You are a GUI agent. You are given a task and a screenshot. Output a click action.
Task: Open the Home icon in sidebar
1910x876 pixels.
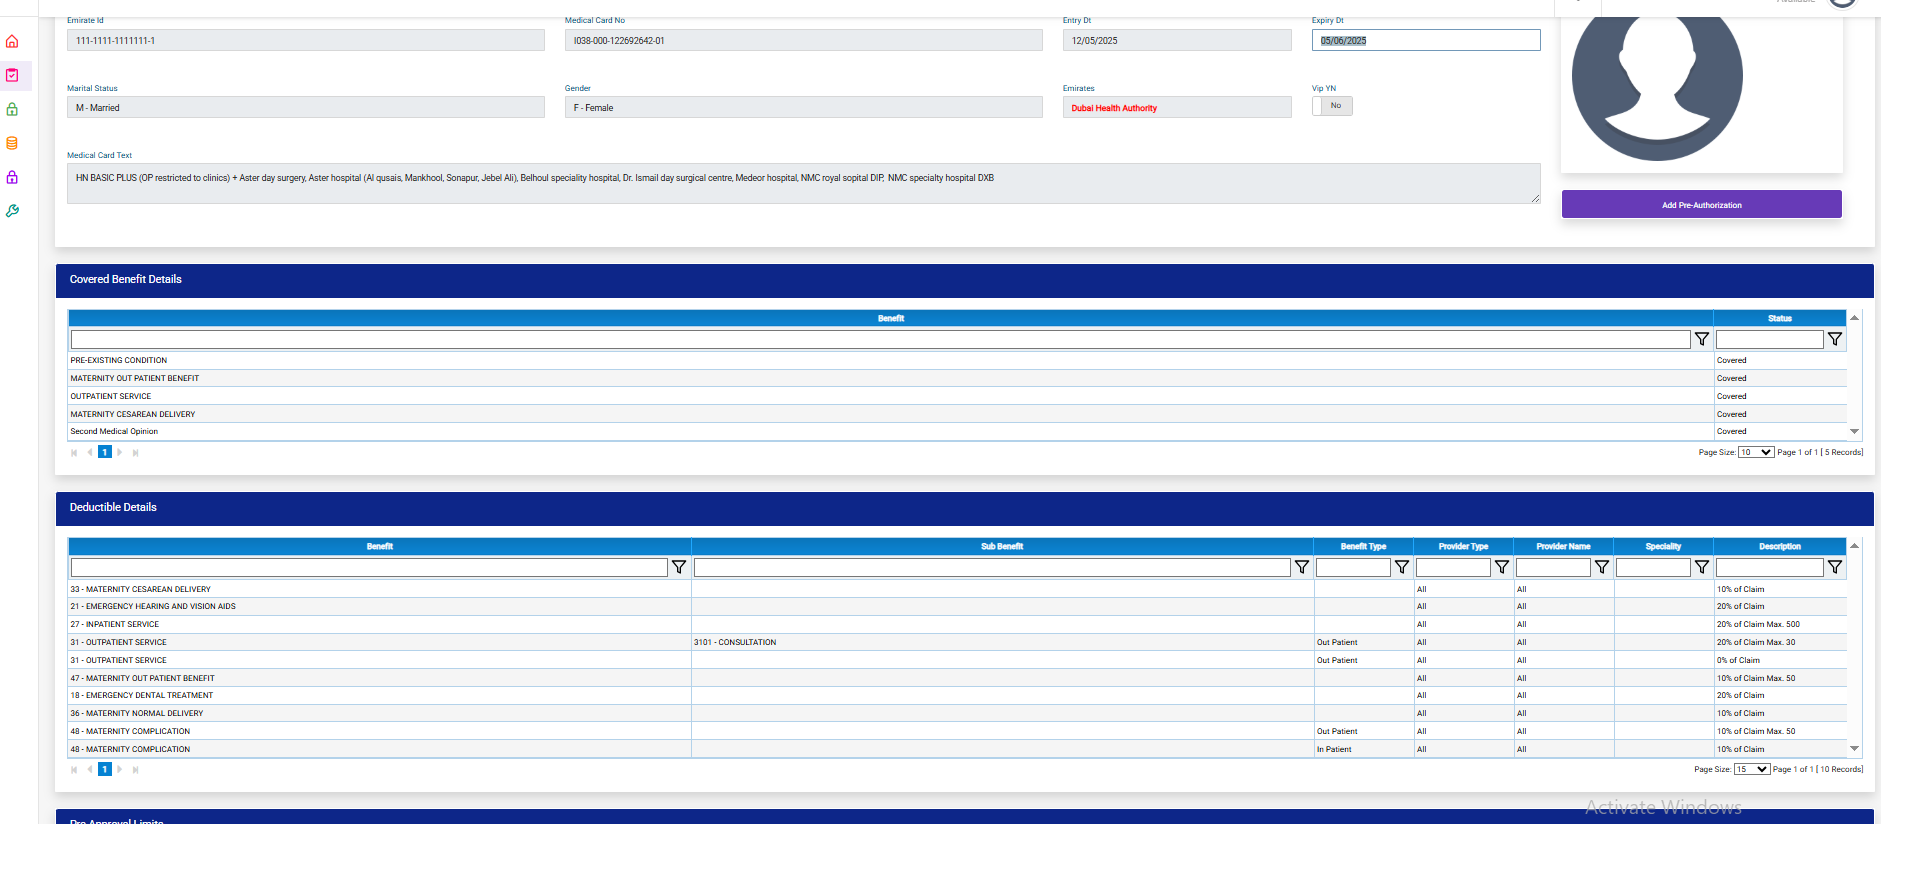[x=12, y=42]
